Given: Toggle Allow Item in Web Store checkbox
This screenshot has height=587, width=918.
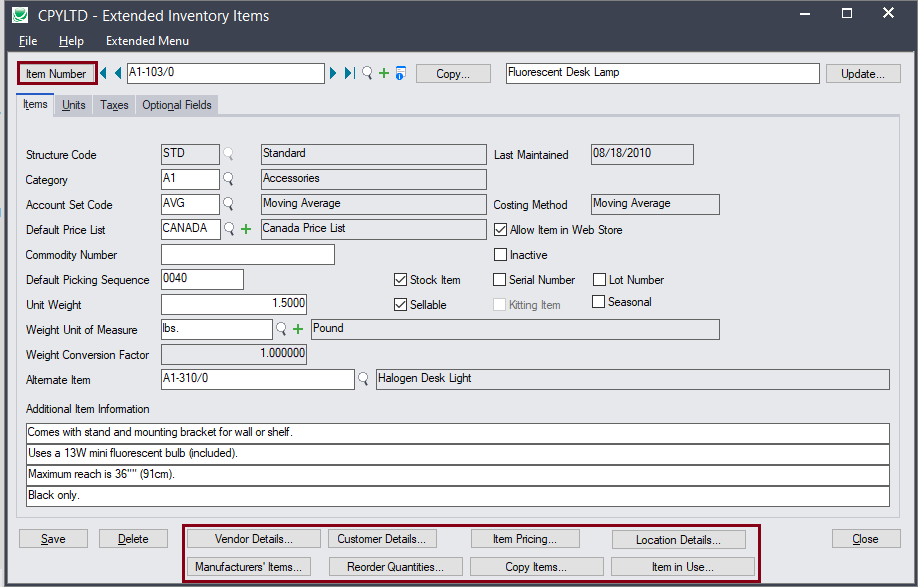Looking at the screenshot, I should point(501,229).
